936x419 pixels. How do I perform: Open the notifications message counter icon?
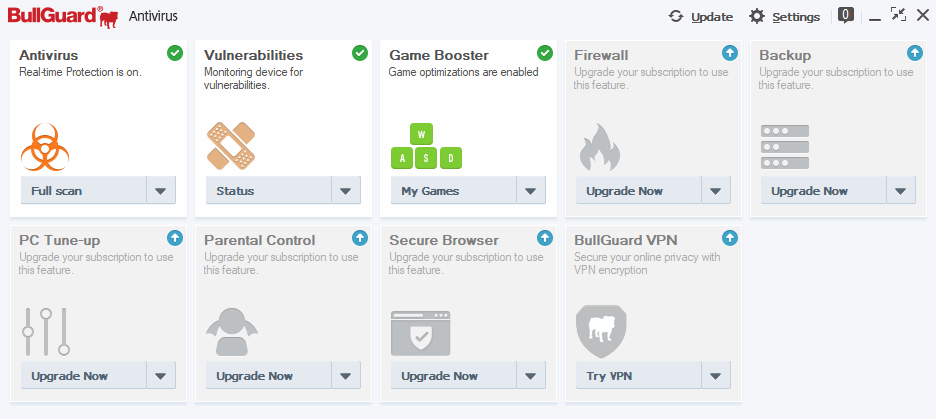pyautogui.click(x=845, y=15)
